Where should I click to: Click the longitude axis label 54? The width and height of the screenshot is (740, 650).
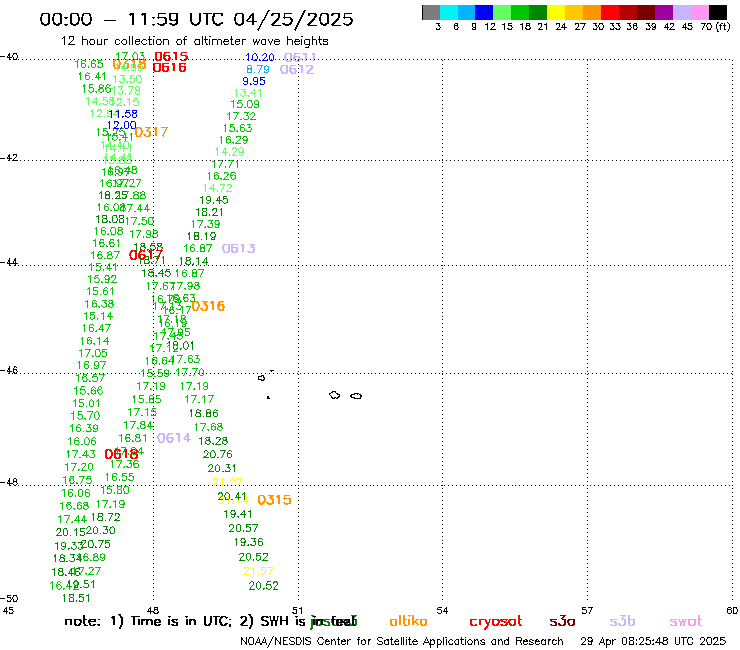(442, 611)
